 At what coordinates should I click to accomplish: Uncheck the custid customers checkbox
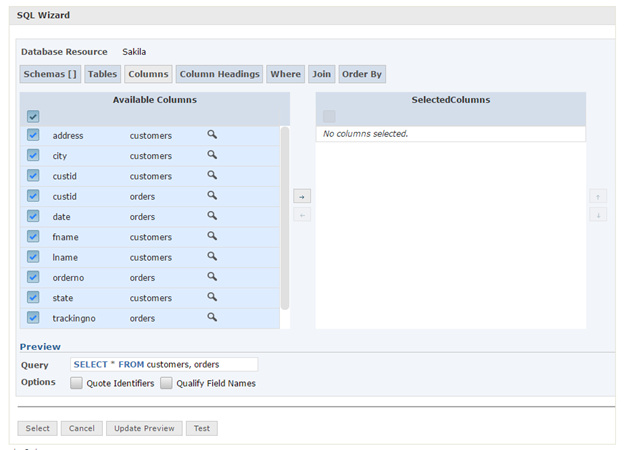33,175
